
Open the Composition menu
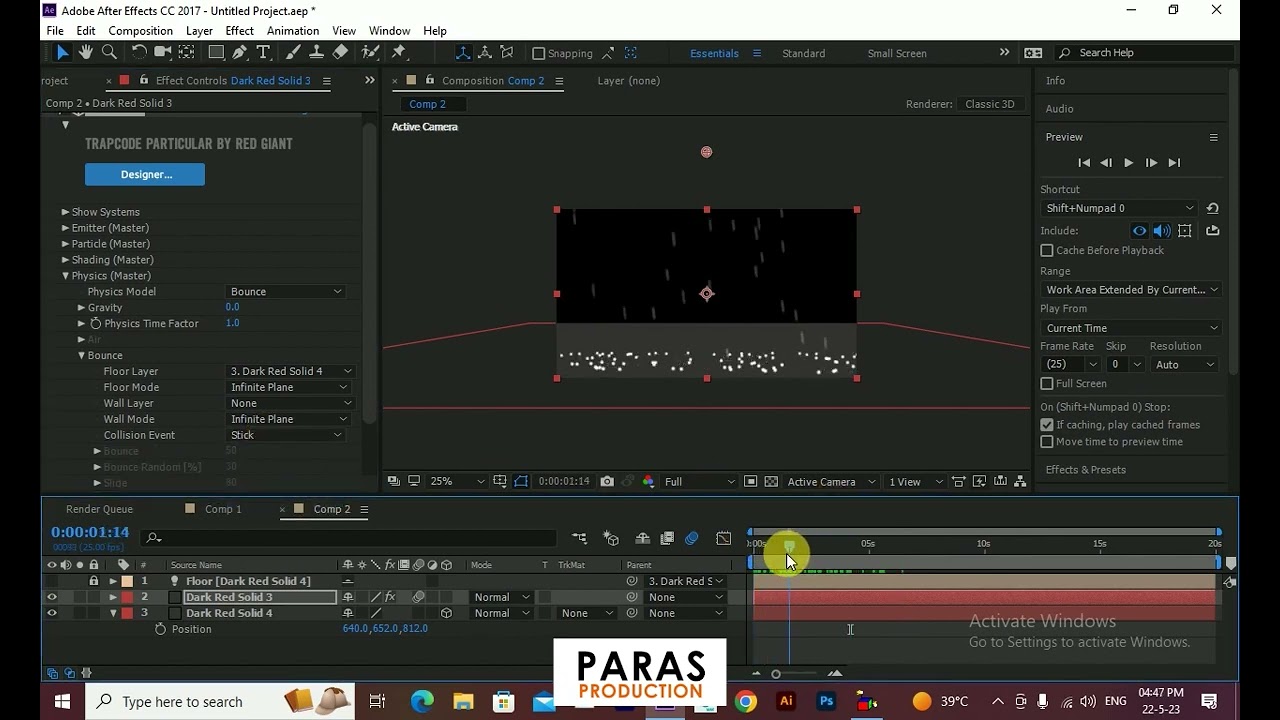(x=140, y=31)
